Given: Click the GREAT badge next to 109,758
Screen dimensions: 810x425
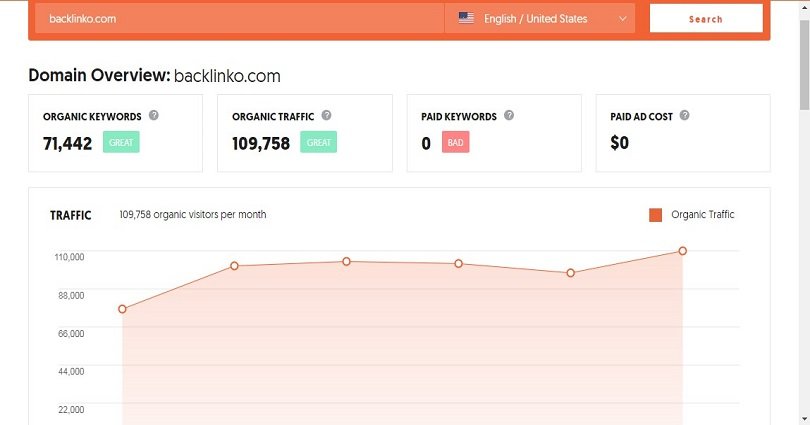Looking at the screenshot, I should point(319,142).
